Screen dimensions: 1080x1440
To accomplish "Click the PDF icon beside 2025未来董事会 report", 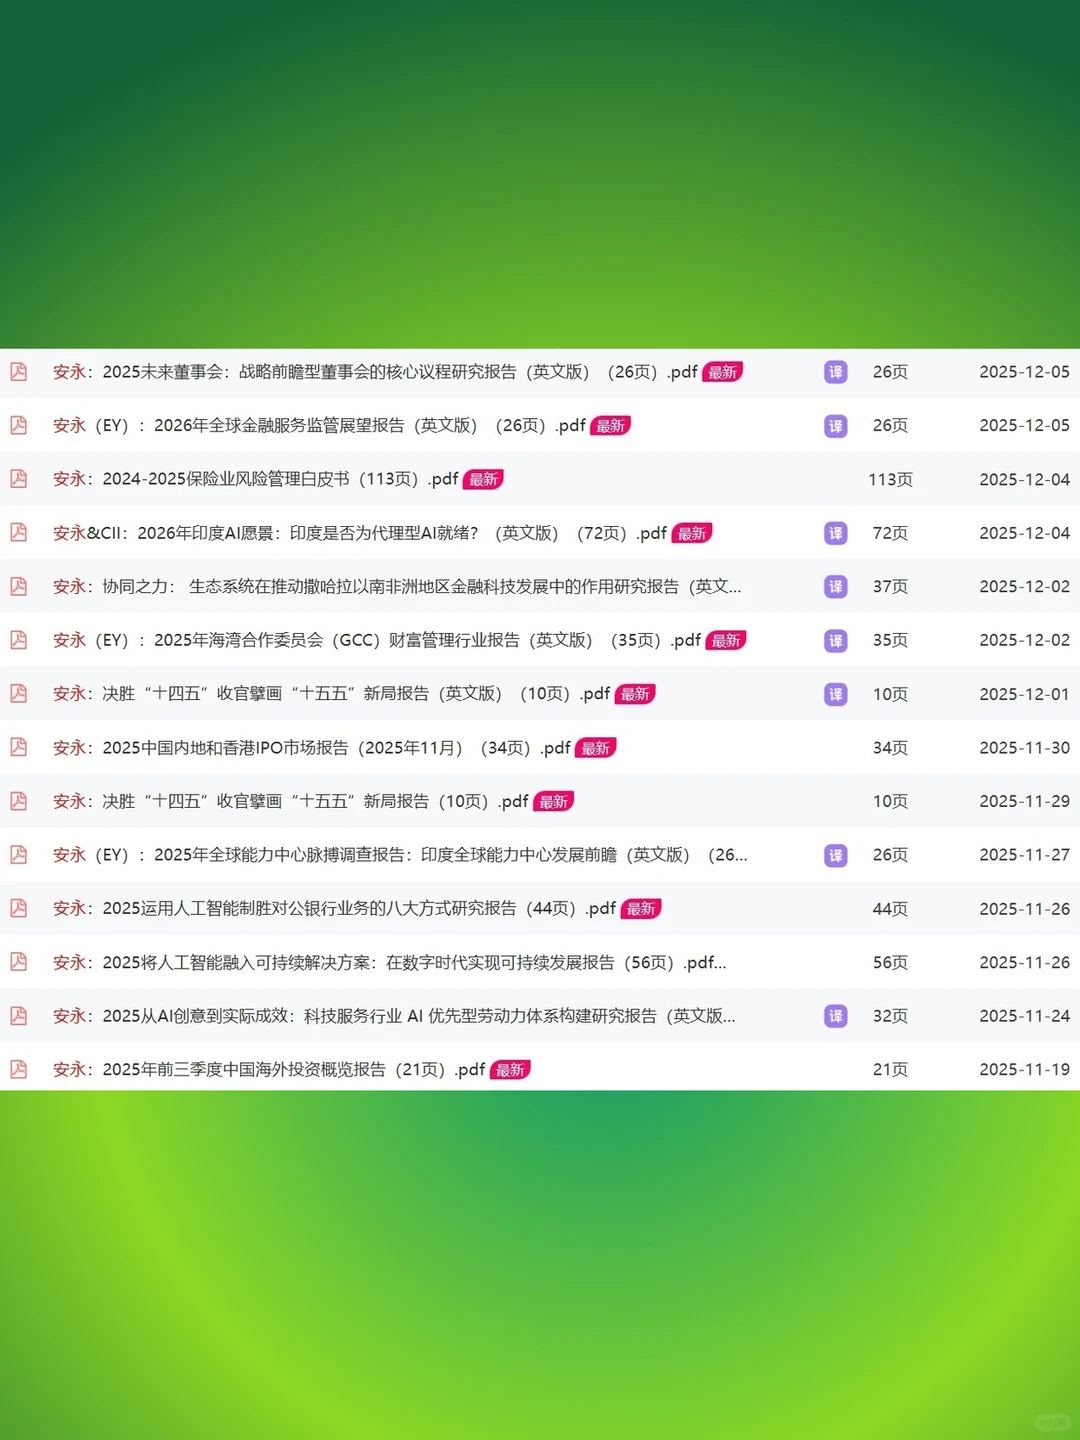I will [x=18, y=372].
